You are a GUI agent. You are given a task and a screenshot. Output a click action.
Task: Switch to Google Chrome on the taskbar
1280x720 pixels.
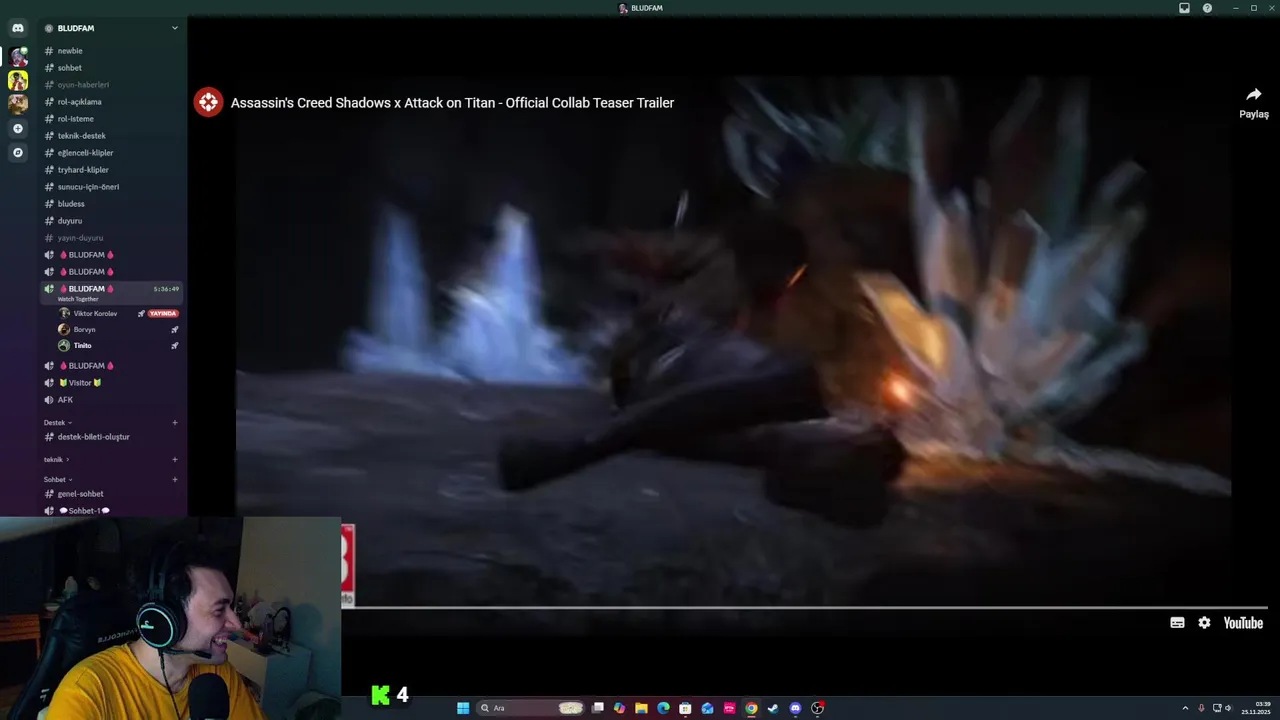(751, 708)
